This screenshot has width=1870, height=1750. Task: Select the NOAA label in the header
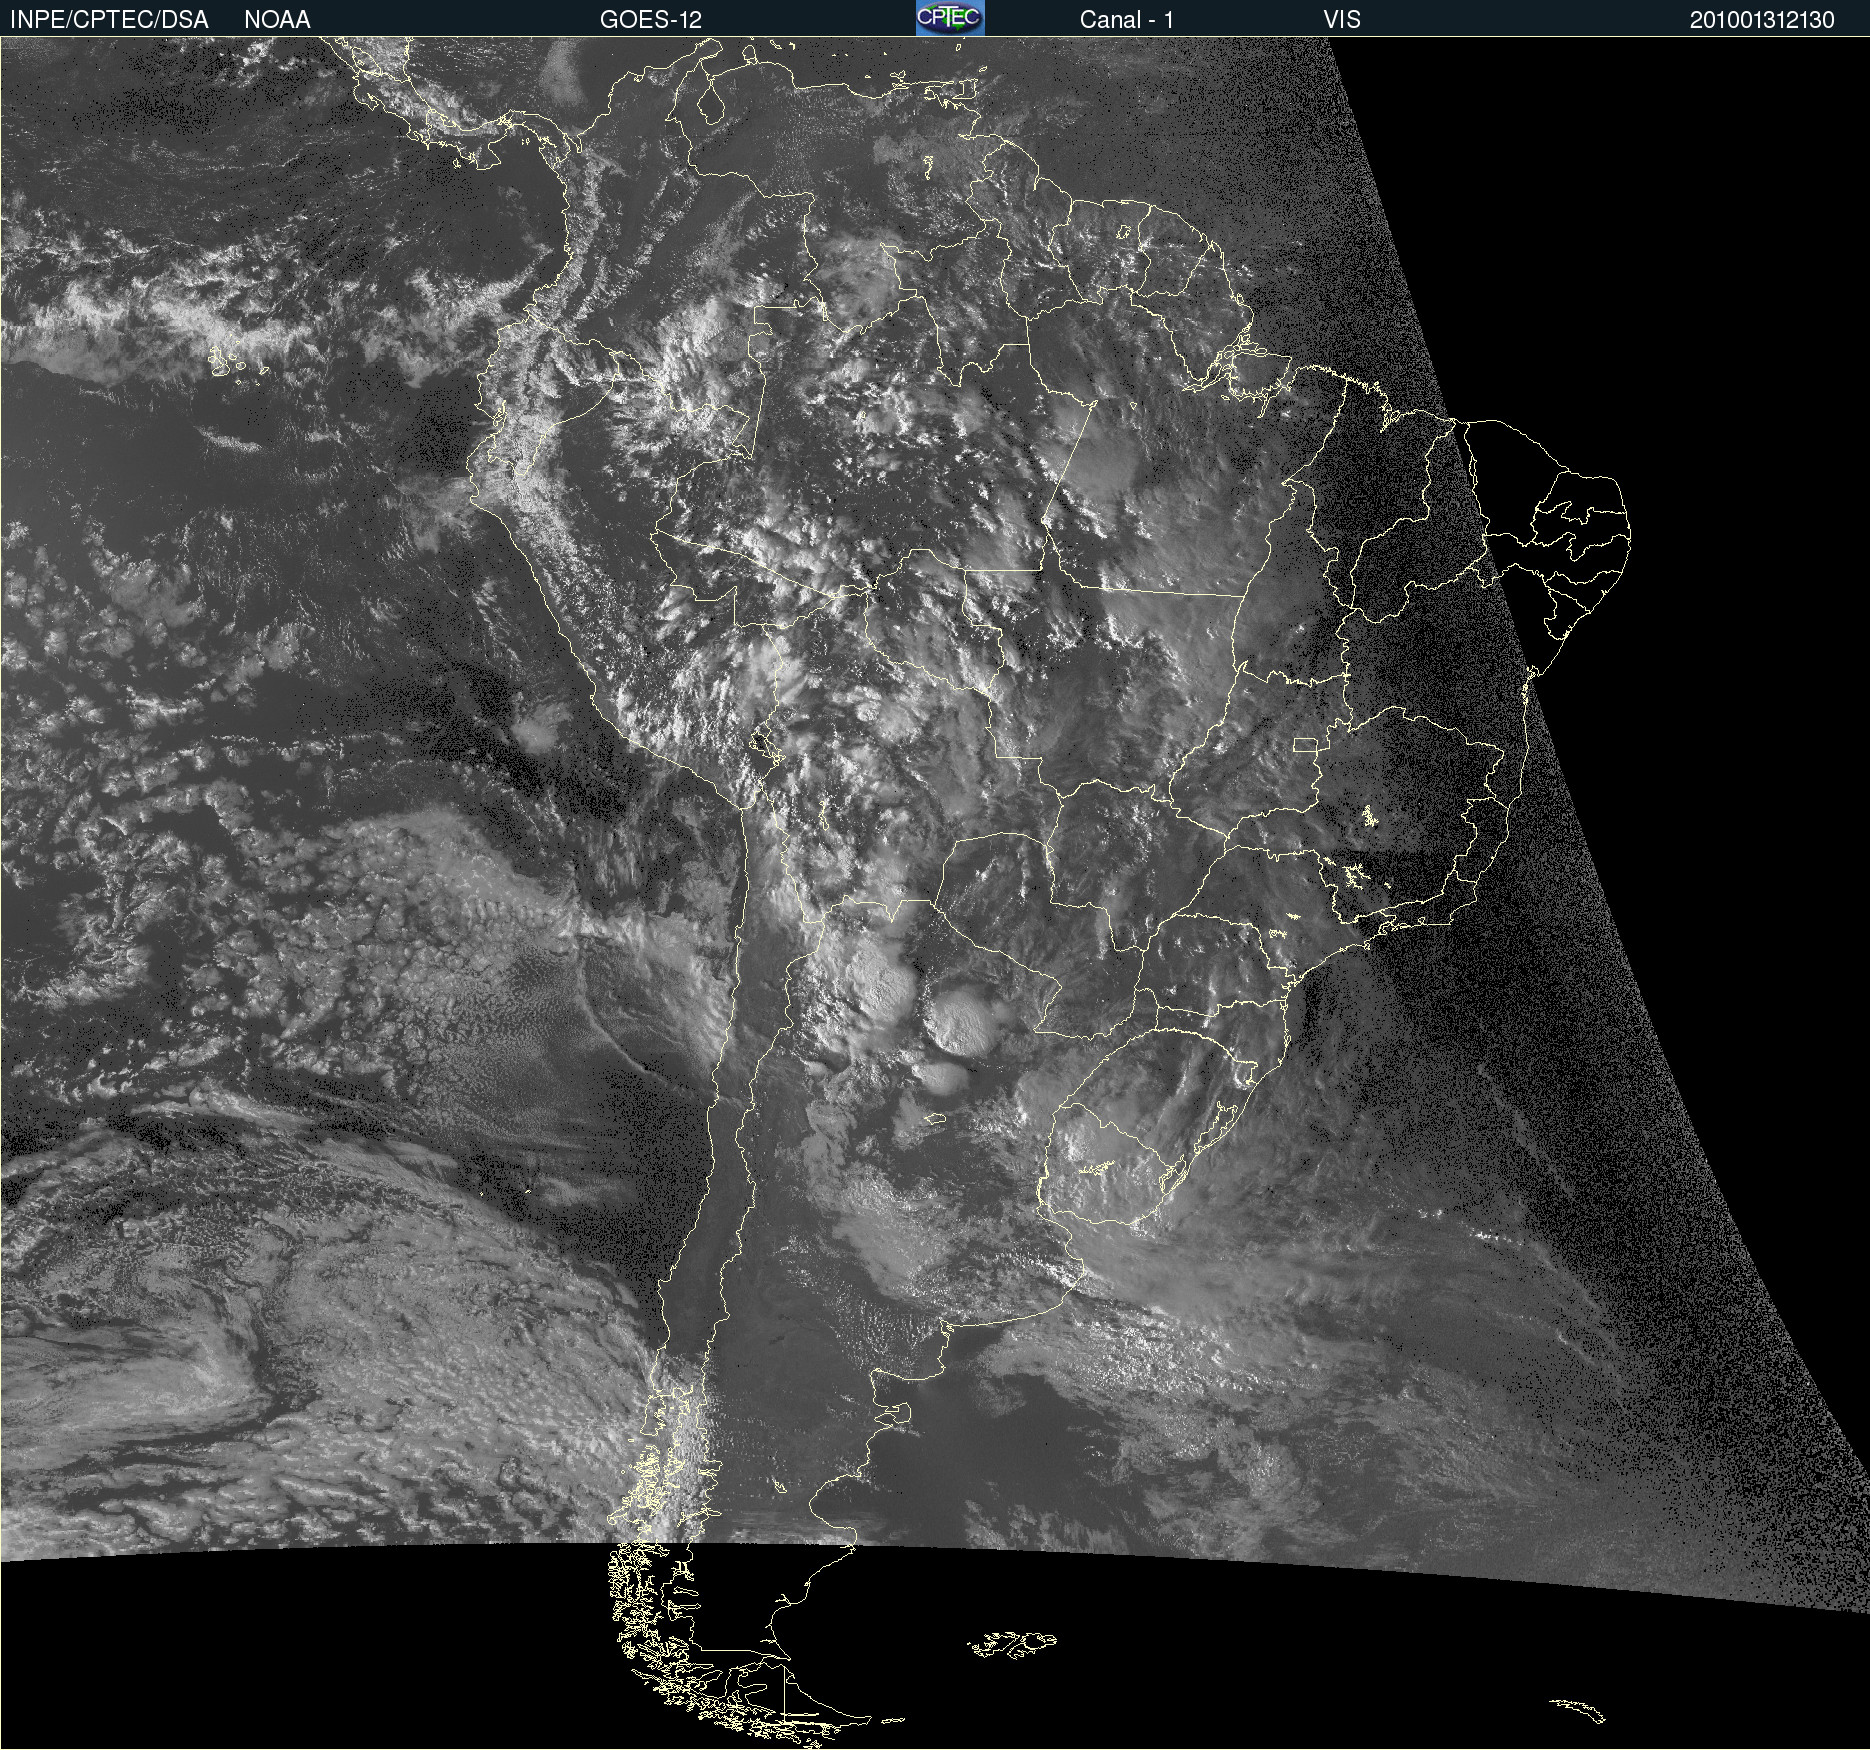click(x=277, y=19)
